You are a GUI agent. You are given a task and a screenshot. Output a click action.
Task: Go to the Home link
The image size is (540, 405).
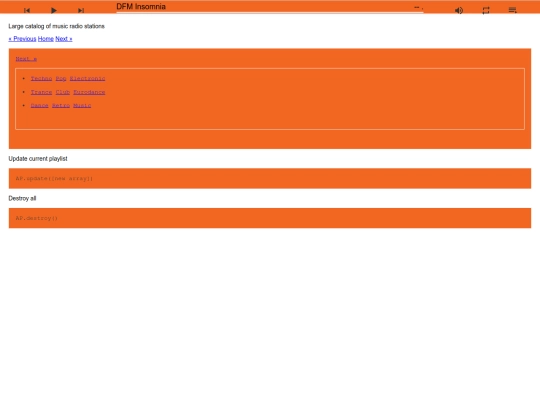click(x=45, y=39)
